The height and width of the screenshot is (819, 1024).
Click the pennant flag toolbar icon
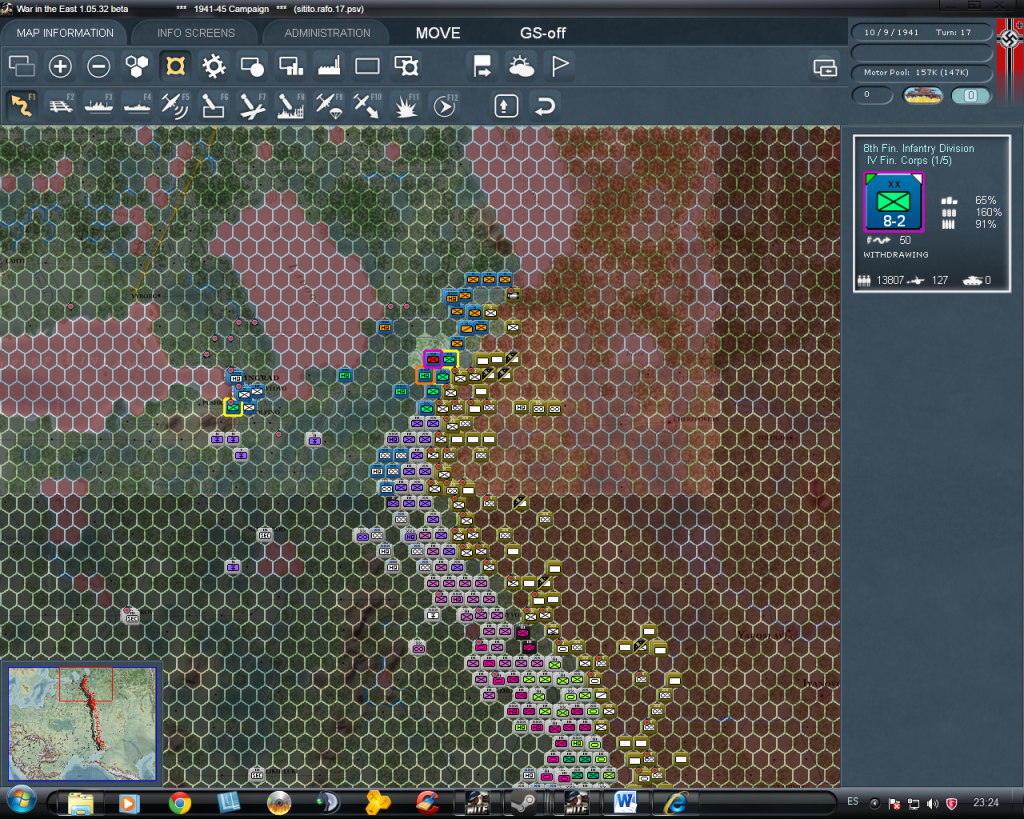tap(560, 66)
